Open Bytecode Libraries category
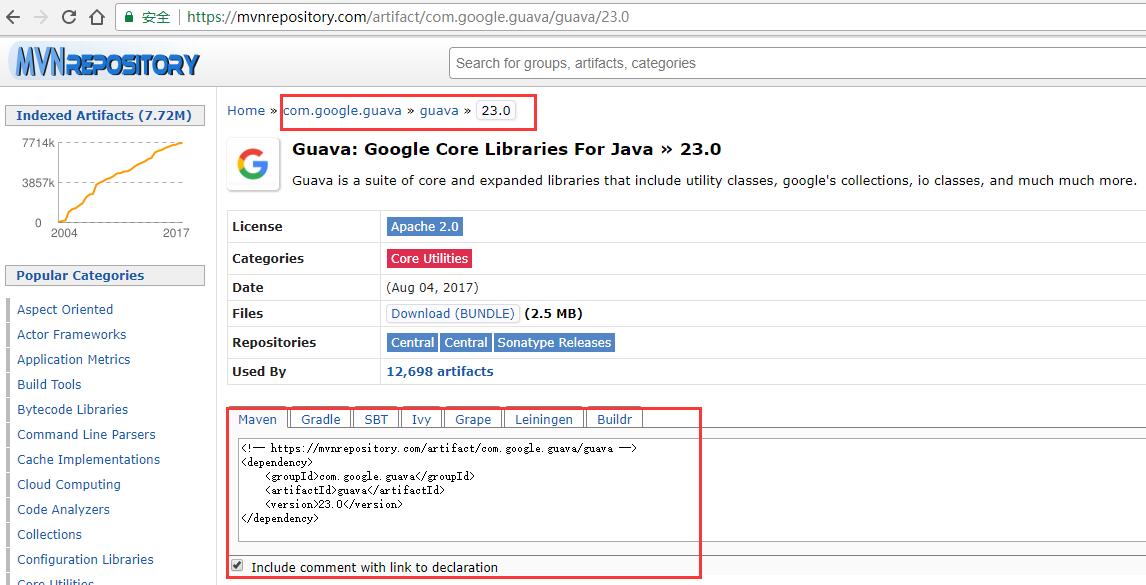Image resolution: width=1146 pixels, height=585 pixels. (72, 410)
